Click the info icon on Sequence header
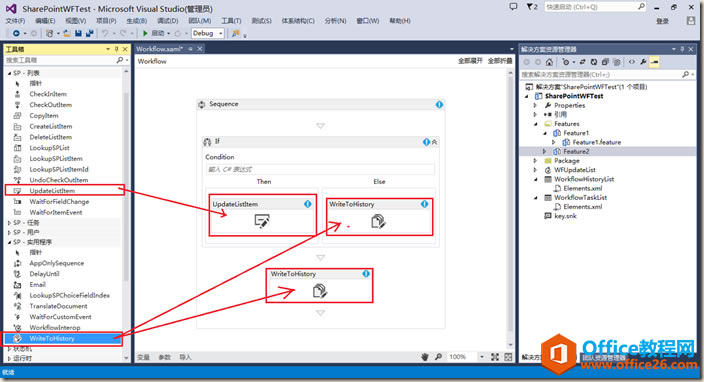The image size is (704, 382). [439, 104]
